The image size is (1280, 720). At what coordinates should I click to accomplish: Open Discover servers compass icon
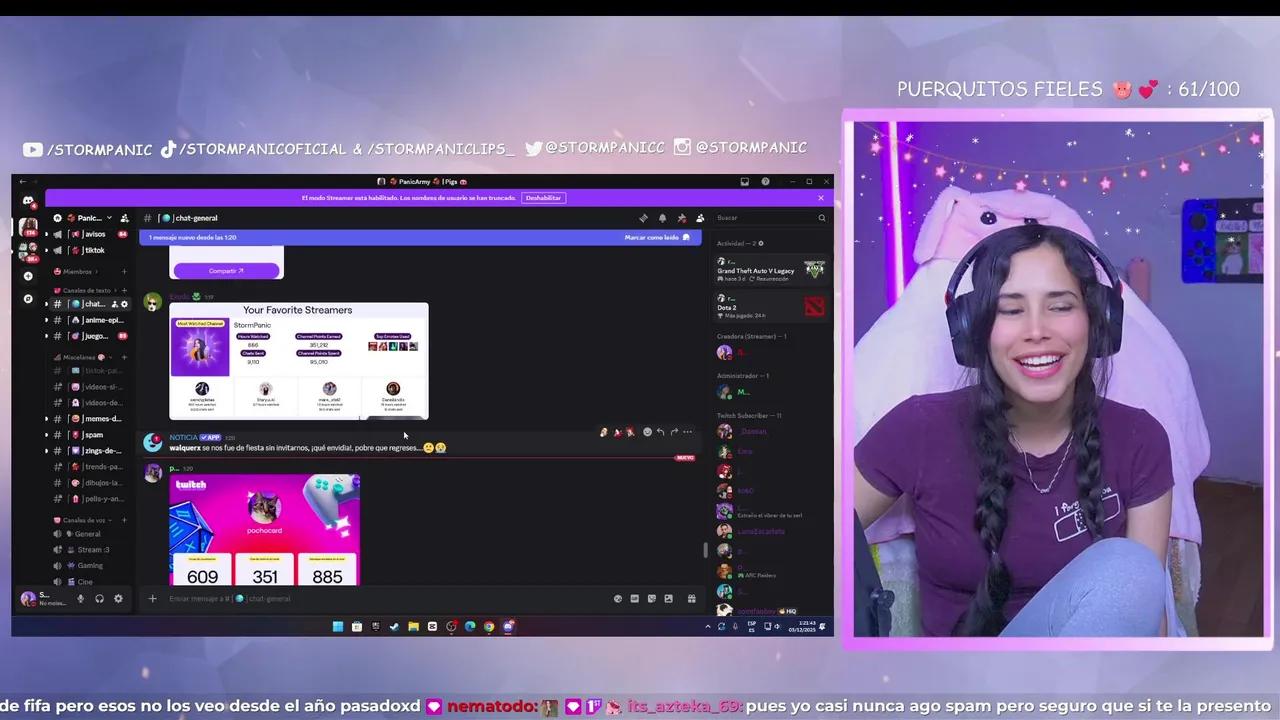point(28,299)
